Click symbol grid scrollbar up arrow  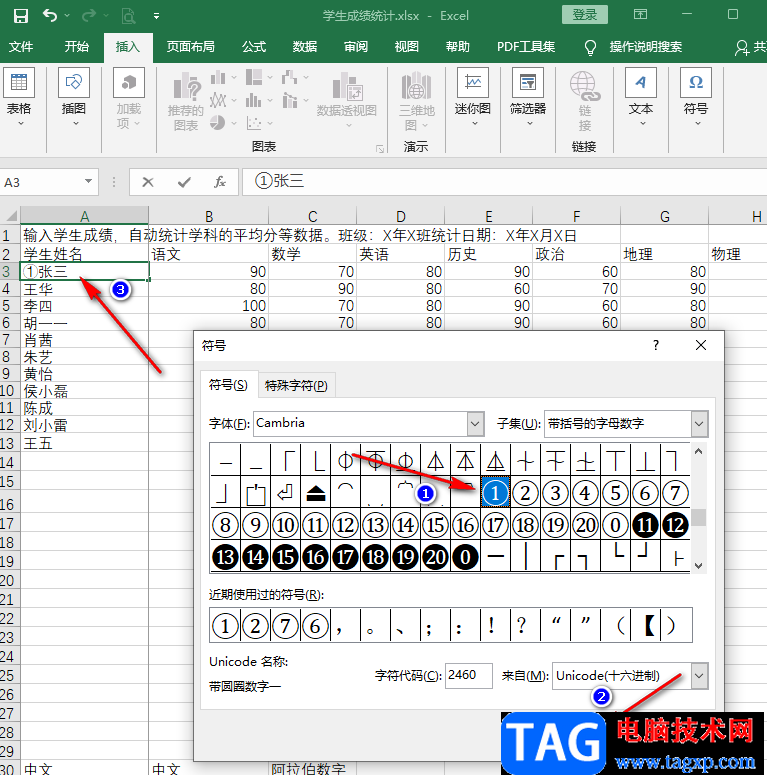pyautogui.click(x=698, y=451)
